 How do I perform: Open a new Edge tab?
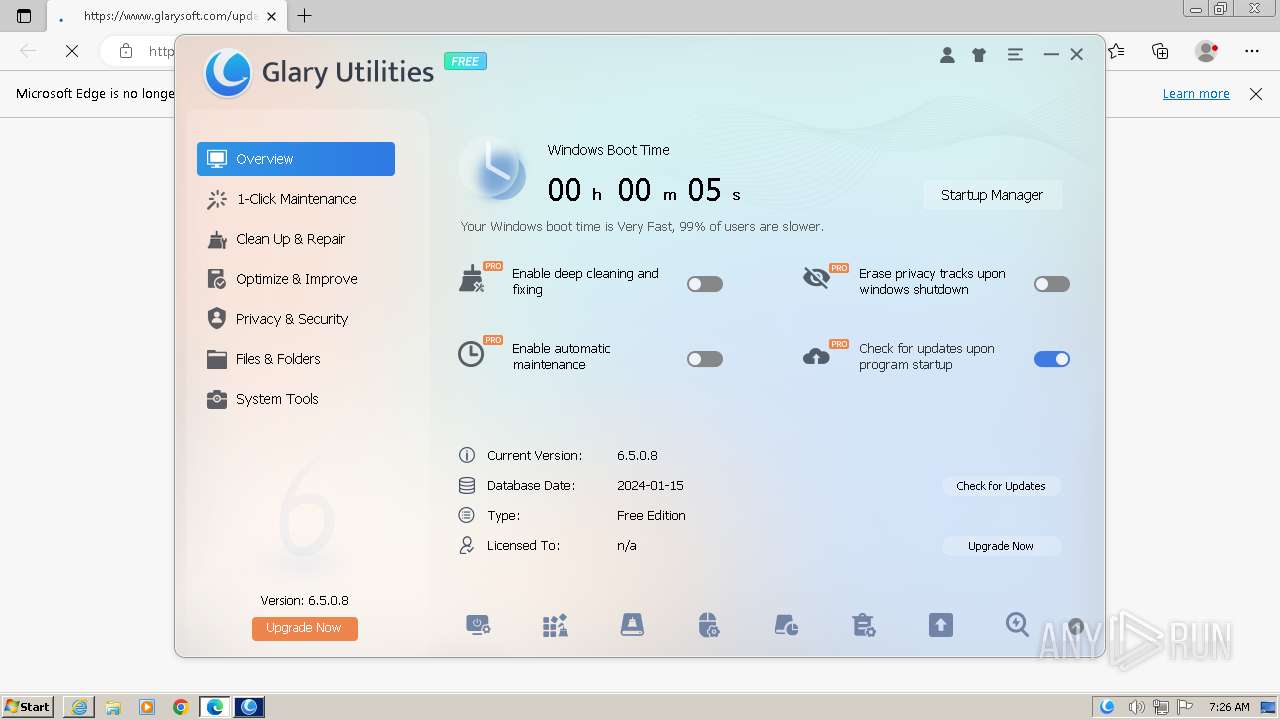305,15
